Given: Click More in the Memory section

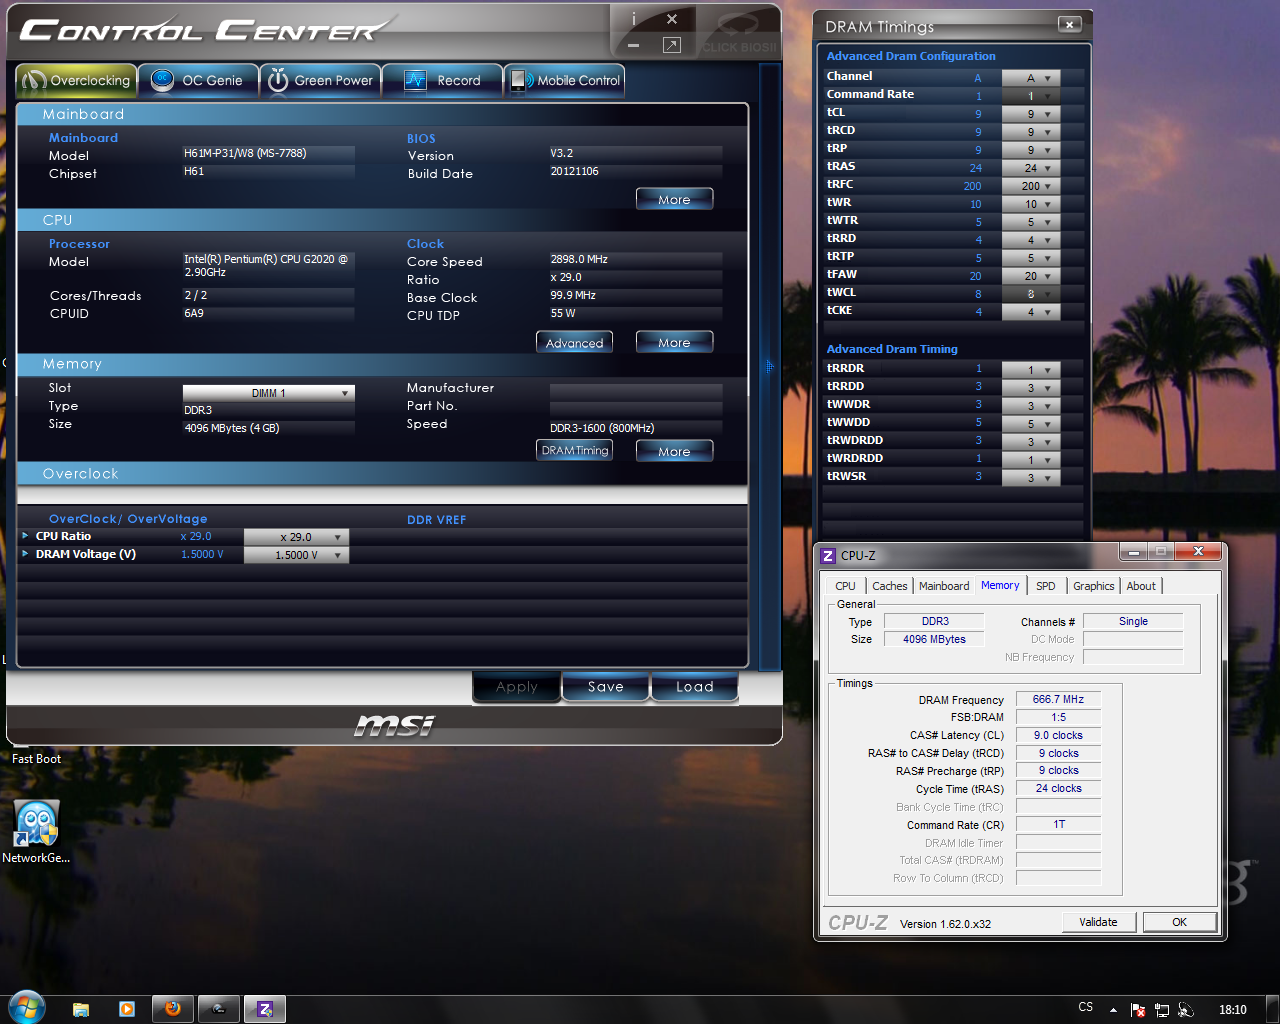Looking at the screenshot, I should (674, 451).
